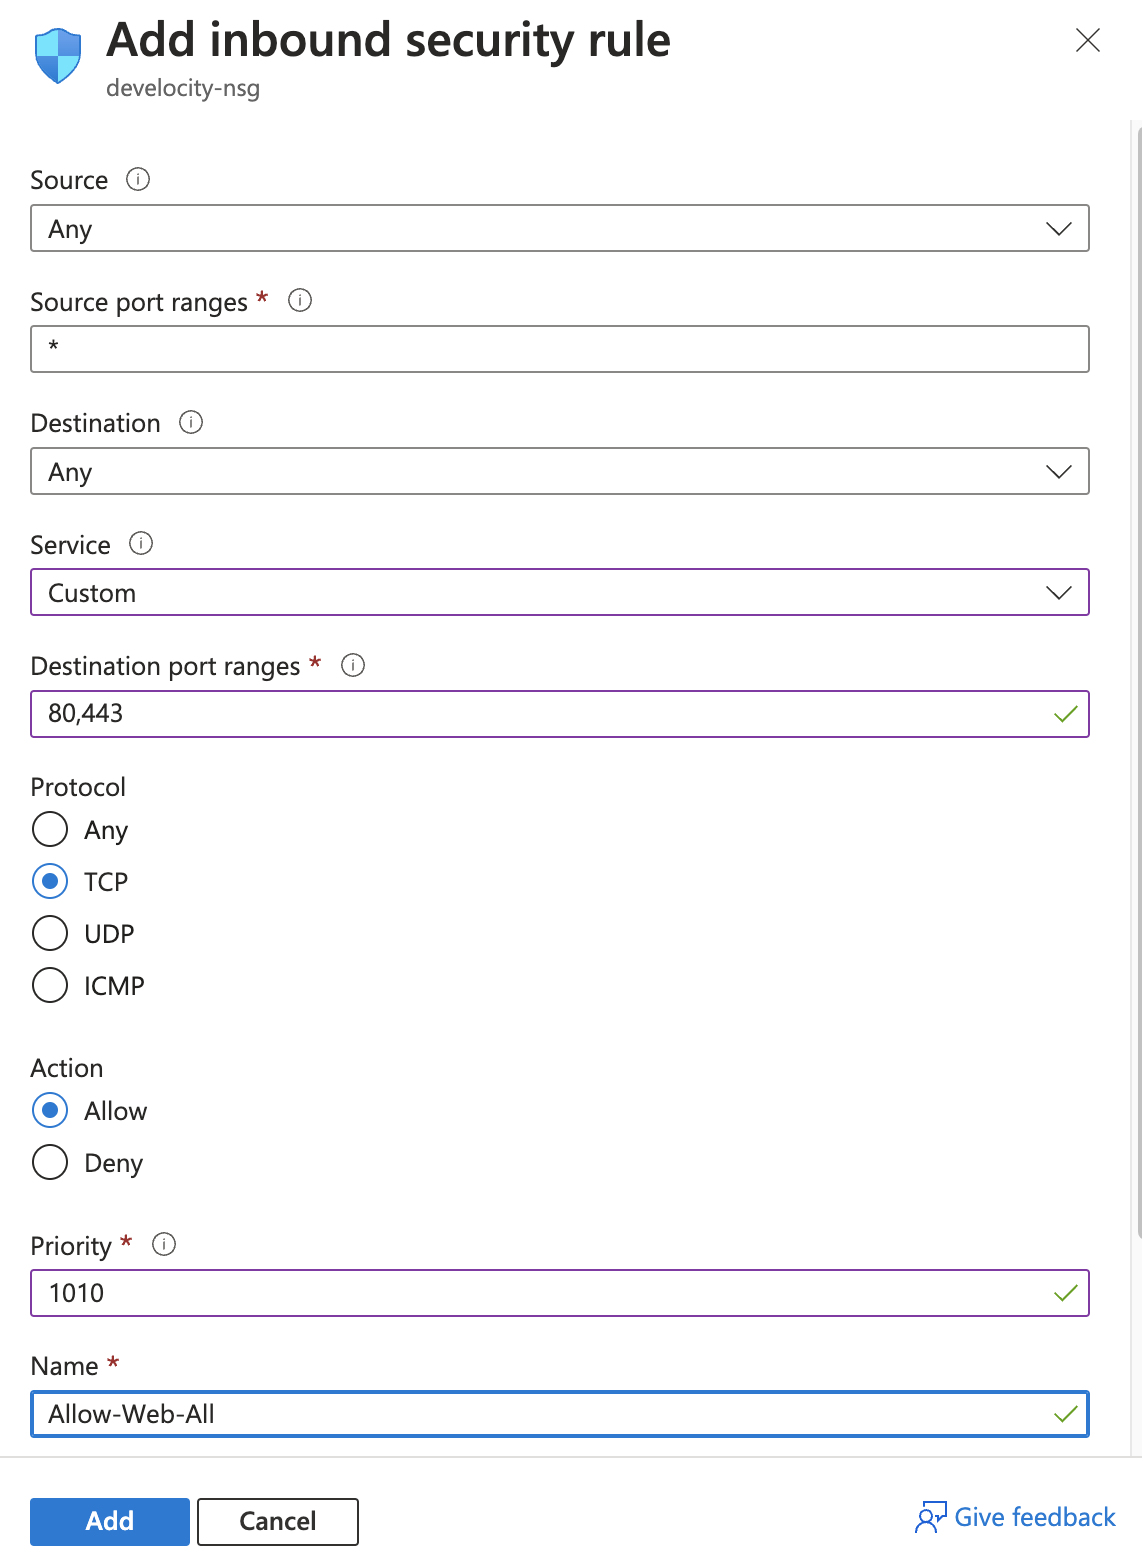Click the Priority input field
Image resolution: width=1142 pixels, height=1564 pixels.
(x=540, y=1293)
